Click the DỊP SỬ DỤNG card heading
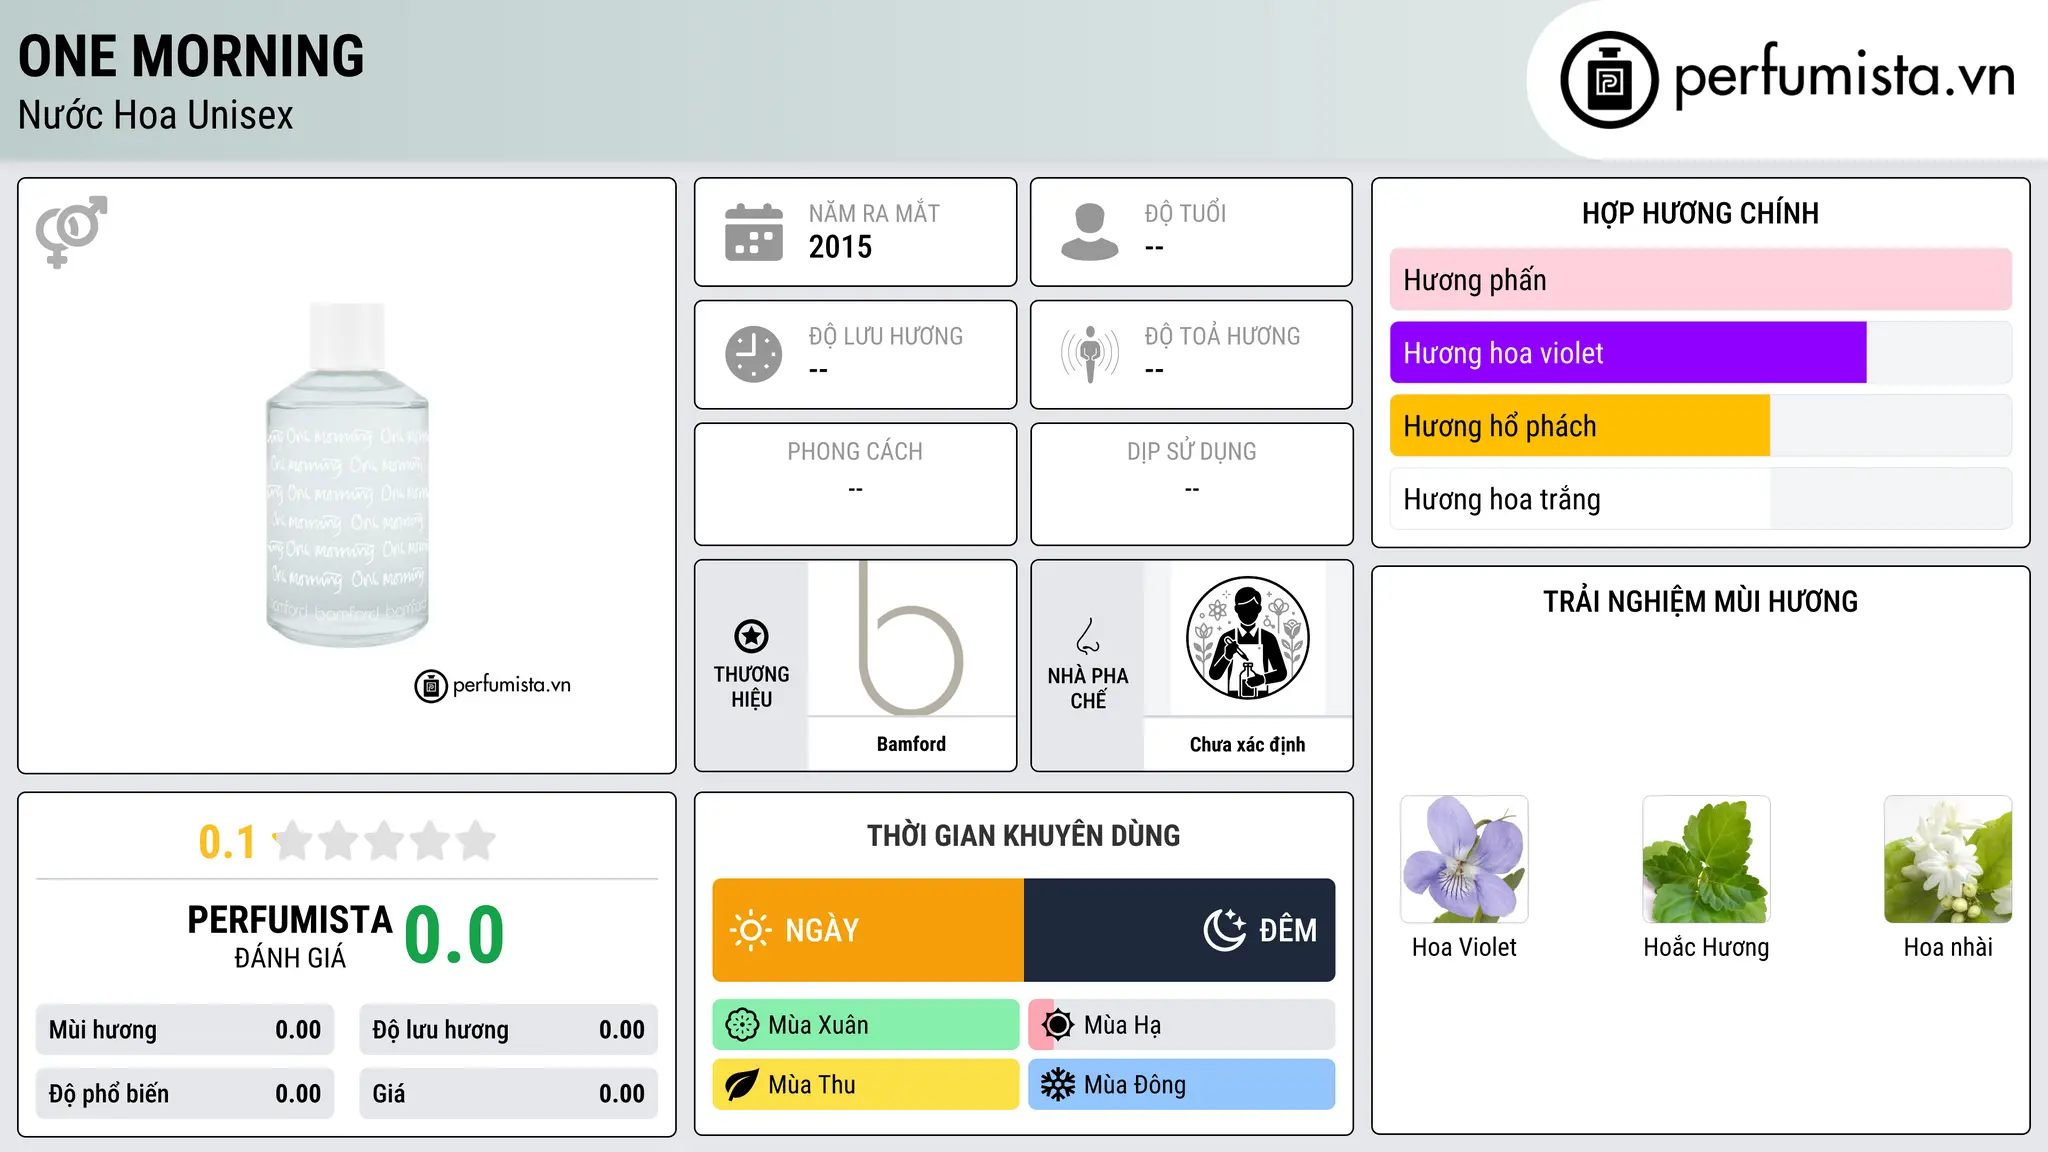Screen dimensions: 2048x1152 click(x=1191, y=452)
